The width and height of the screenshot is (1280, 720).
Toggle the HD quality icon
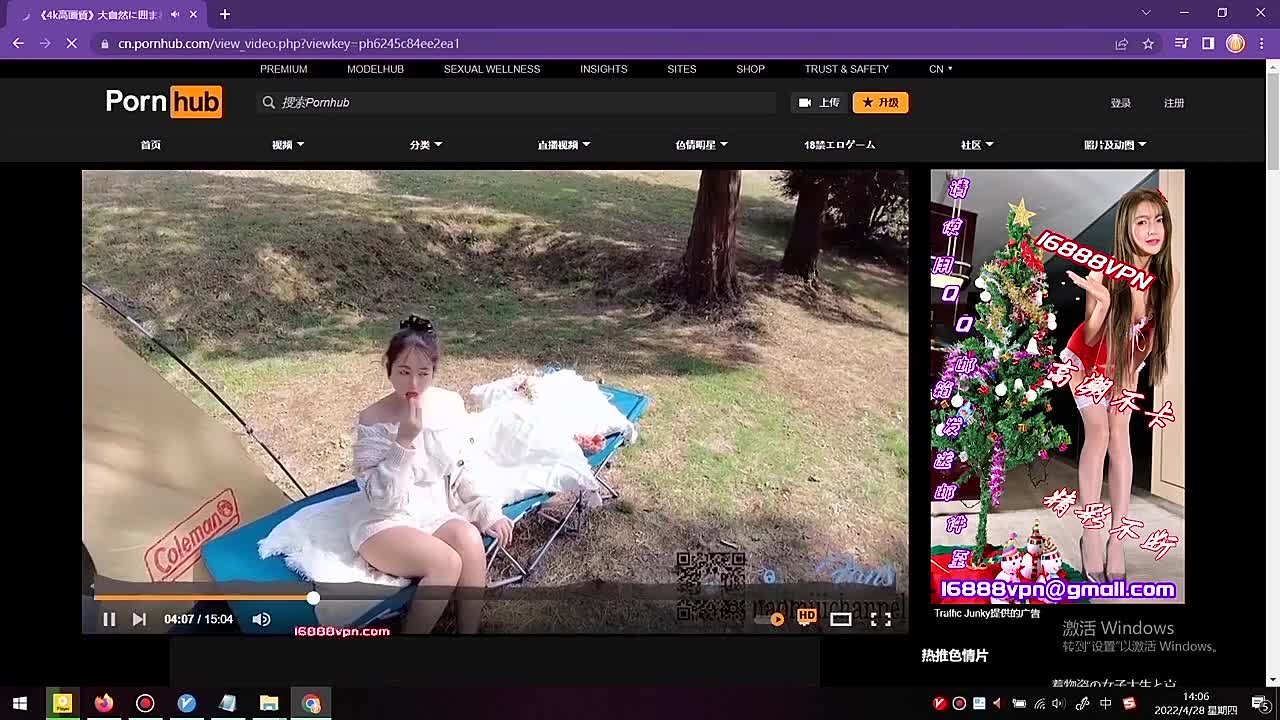pyautogui.click(x=806, y=618)
